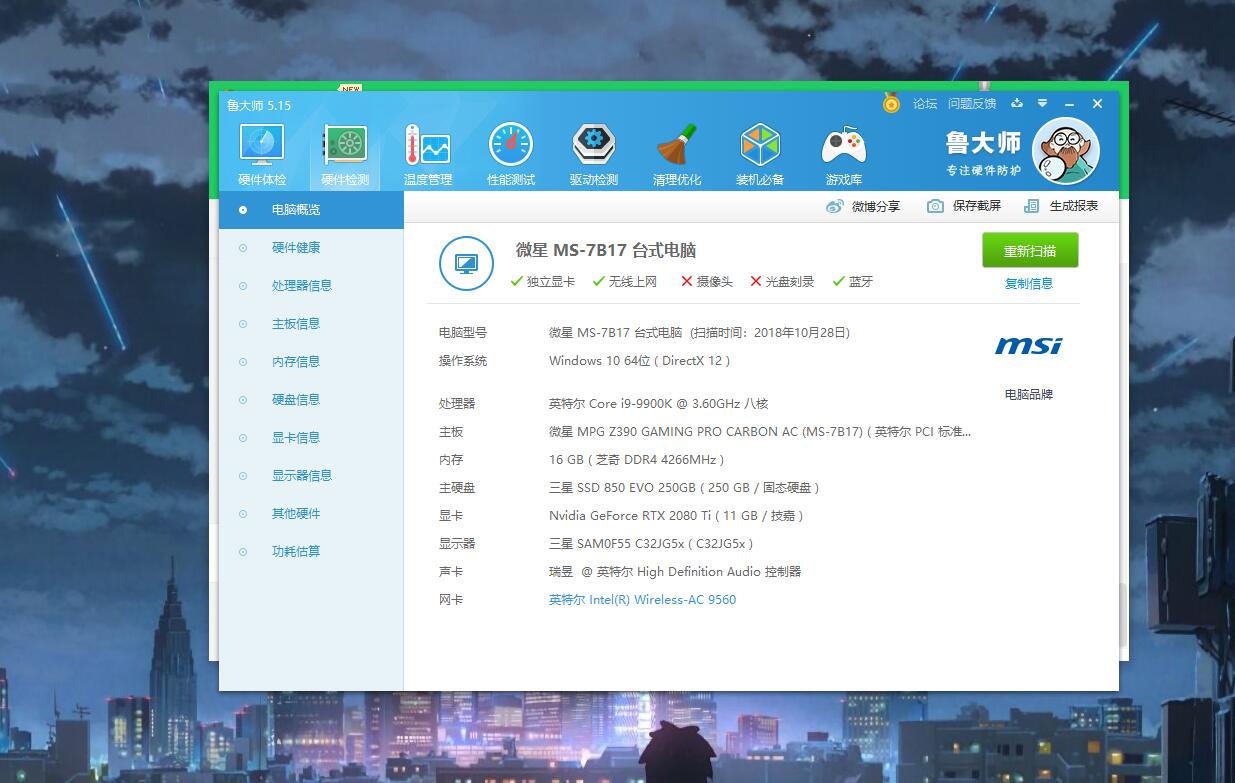The image size is (1235, 783).
Task: Open the 驱动检测 driver detection tool
Action: coord(594,150)
